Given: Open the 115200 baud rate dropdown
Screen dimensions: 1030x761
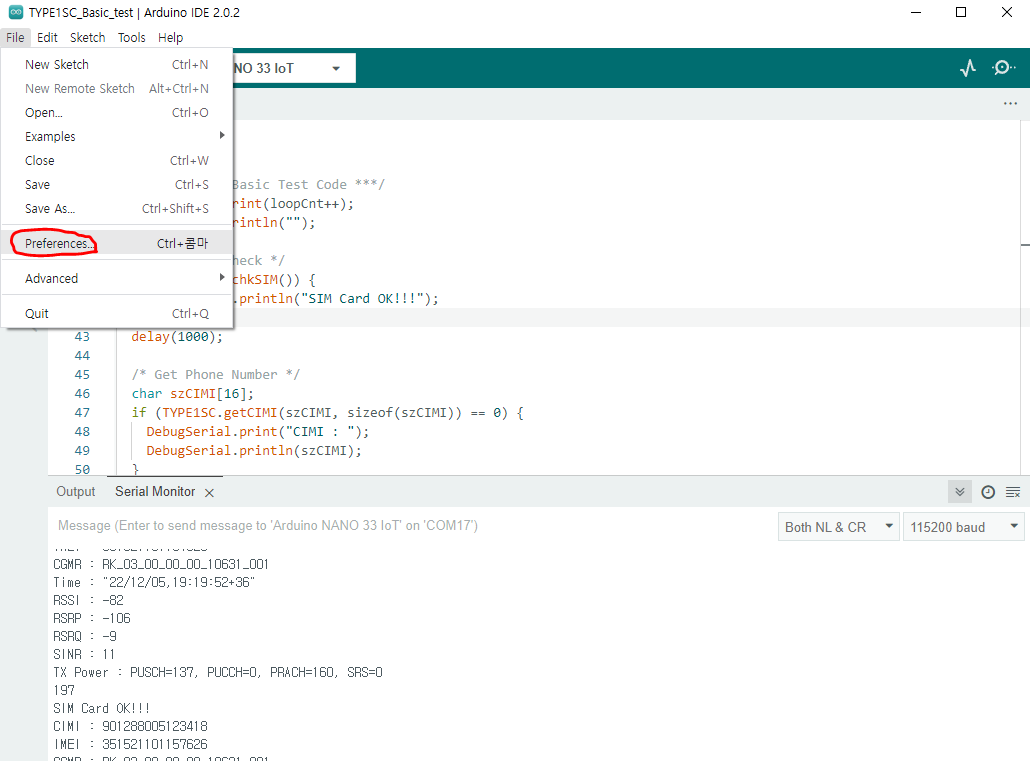Looking at the screenshot, I should (x=964, y=527).
